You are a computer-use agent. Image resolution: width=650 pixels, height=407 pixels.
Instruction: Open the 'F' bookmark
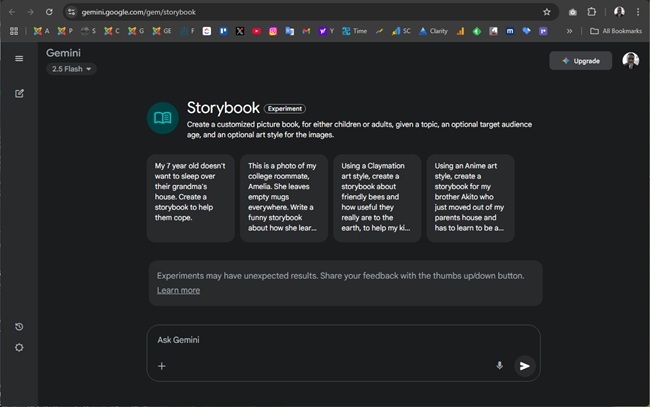187,31
